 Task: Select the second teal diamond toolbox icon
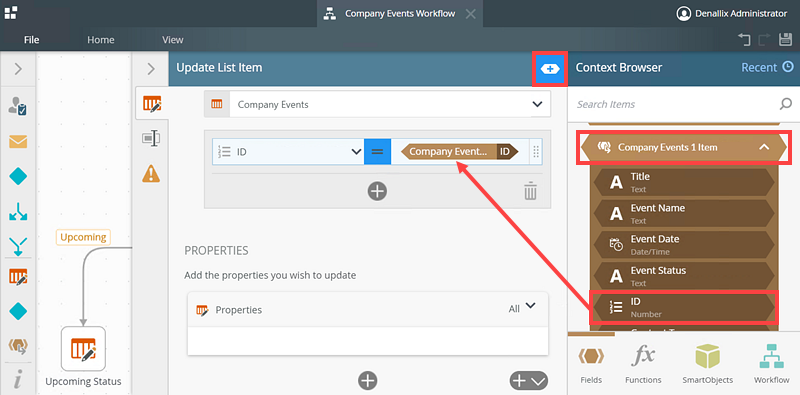[x=18, y=311]
